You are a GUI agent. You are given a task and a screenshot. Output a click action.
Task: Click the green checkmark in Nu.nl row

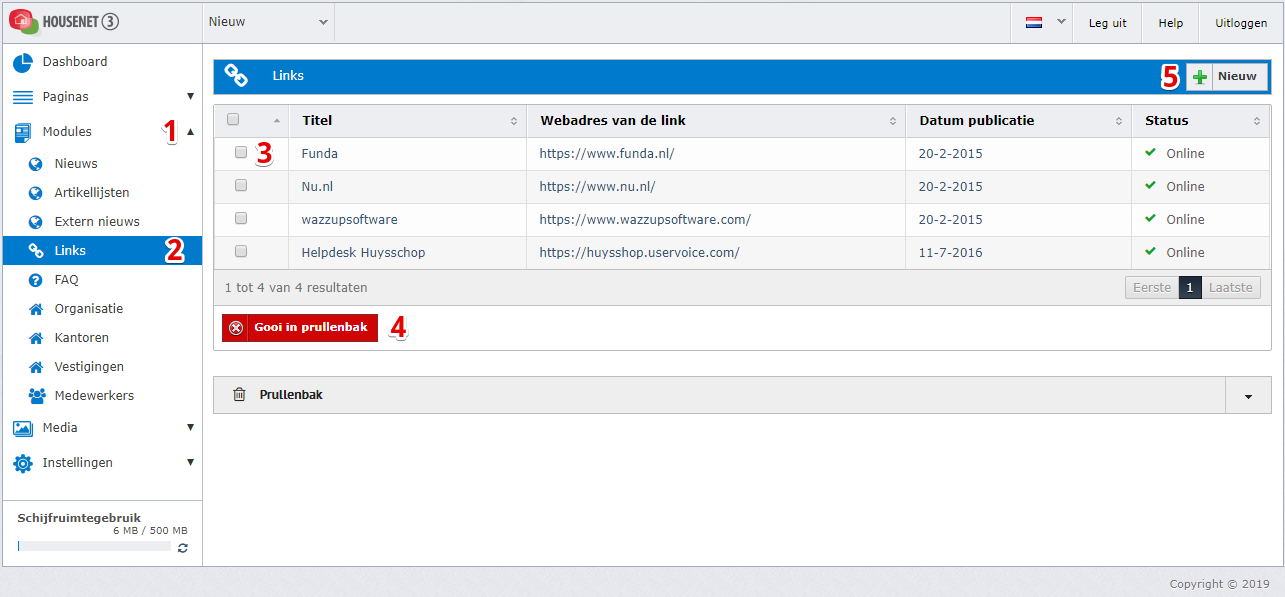tap(1151, 186)
